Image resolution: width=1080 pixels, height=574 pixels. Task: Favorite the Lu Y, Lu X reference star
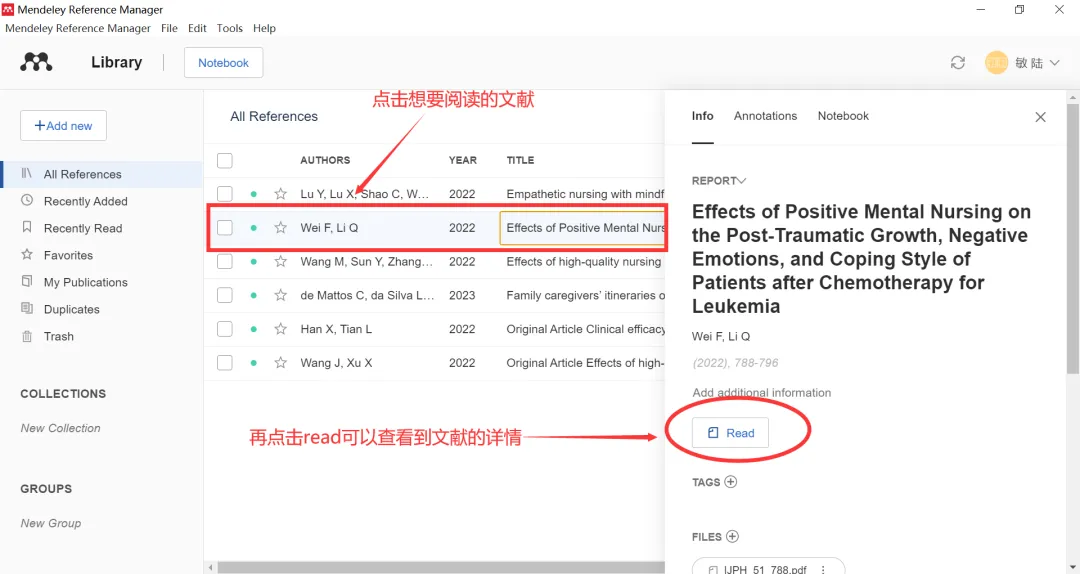click(x=280, y=194)
